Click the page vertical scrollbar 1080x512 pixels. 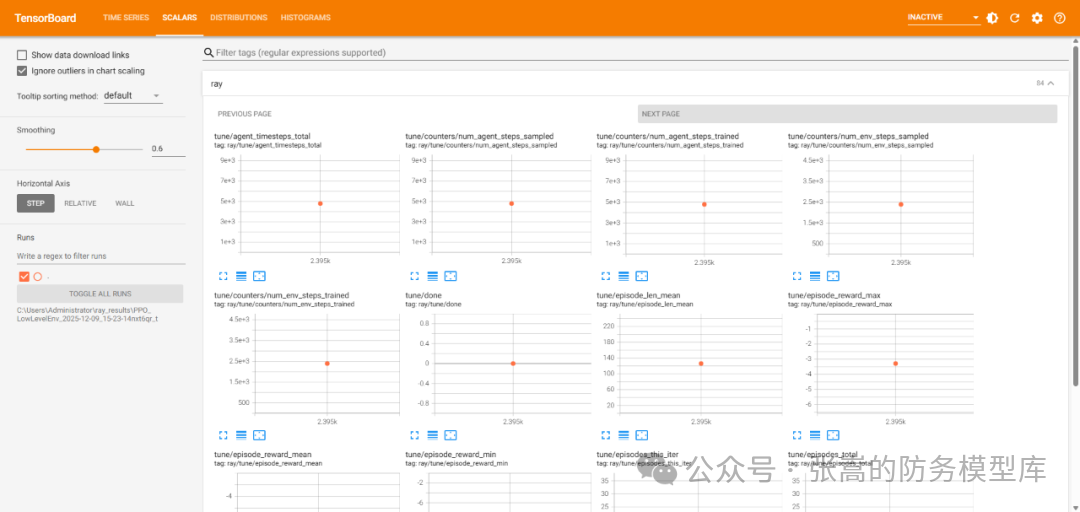(1076, 214)
